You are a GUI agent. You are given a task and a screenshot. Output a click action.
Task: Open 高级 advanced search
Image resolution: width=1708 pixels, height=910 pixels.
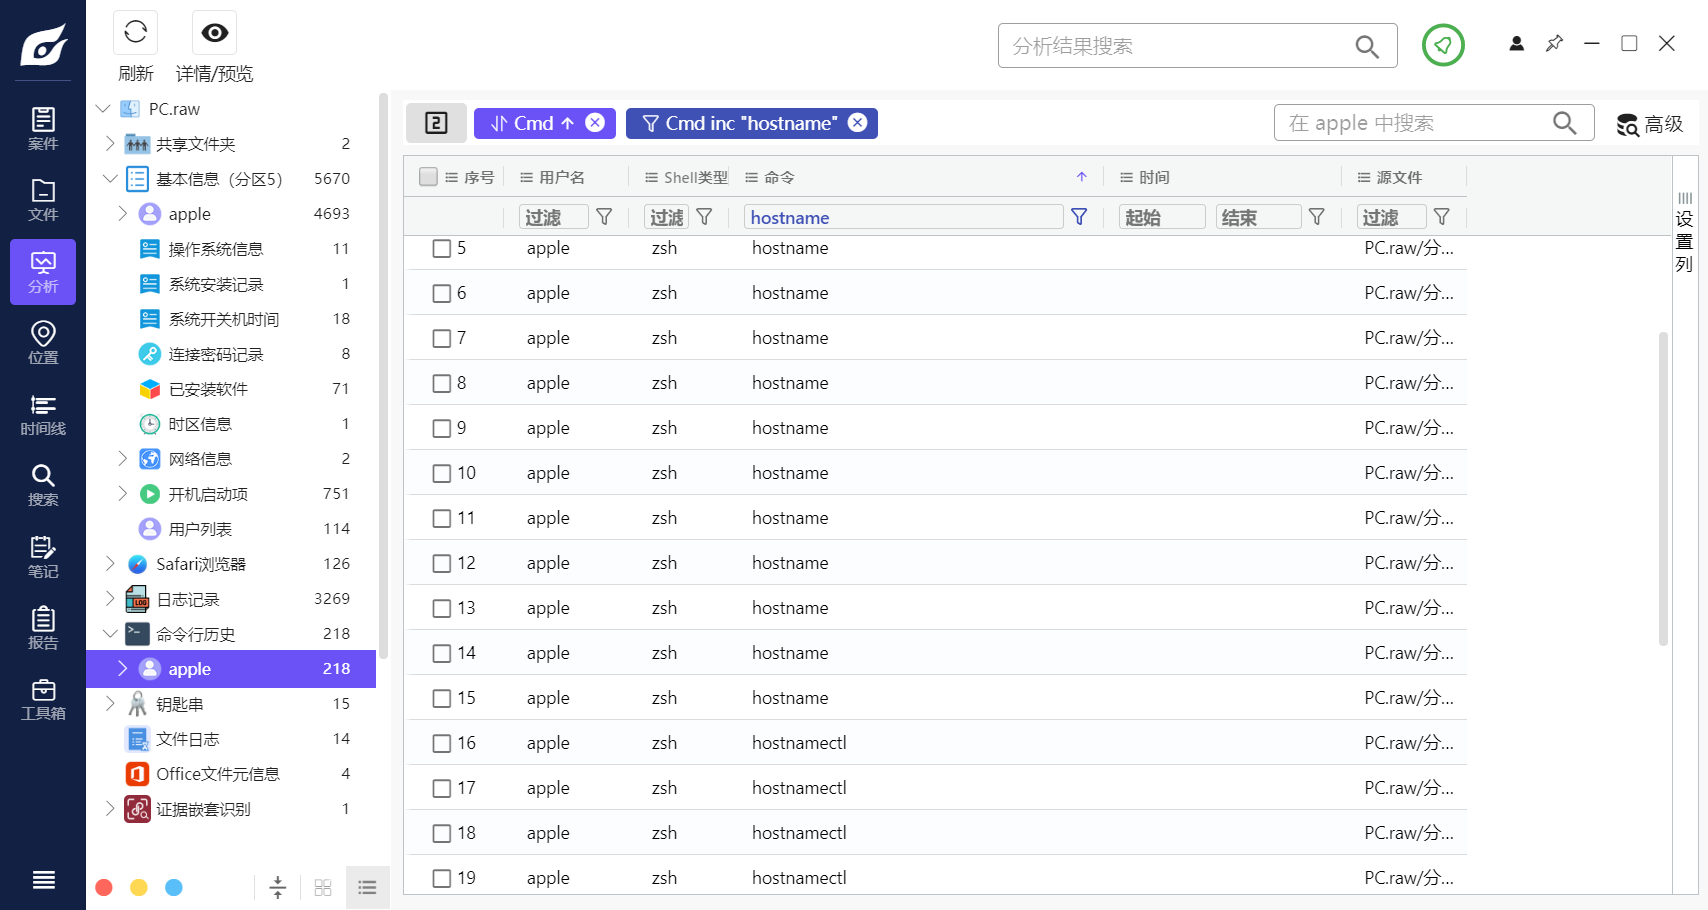(x=1650, y=124)
